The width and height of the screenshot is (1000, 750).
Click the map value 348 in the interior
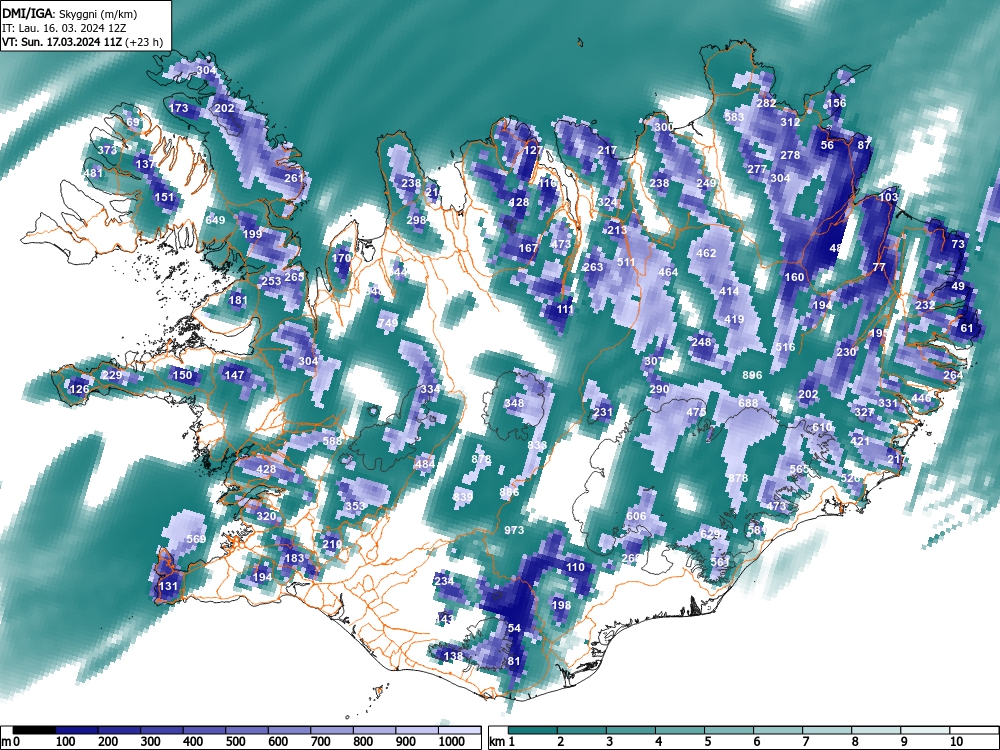pos(514,402)
